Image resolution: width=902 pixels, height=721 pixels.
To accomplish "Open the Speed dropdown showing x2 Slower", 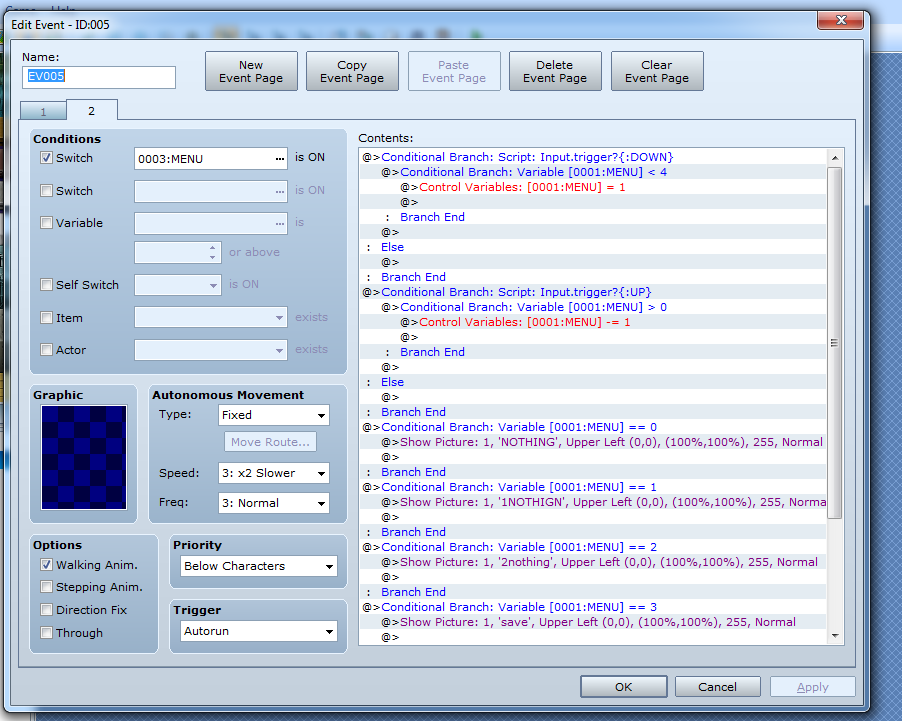I will point(274,473).
